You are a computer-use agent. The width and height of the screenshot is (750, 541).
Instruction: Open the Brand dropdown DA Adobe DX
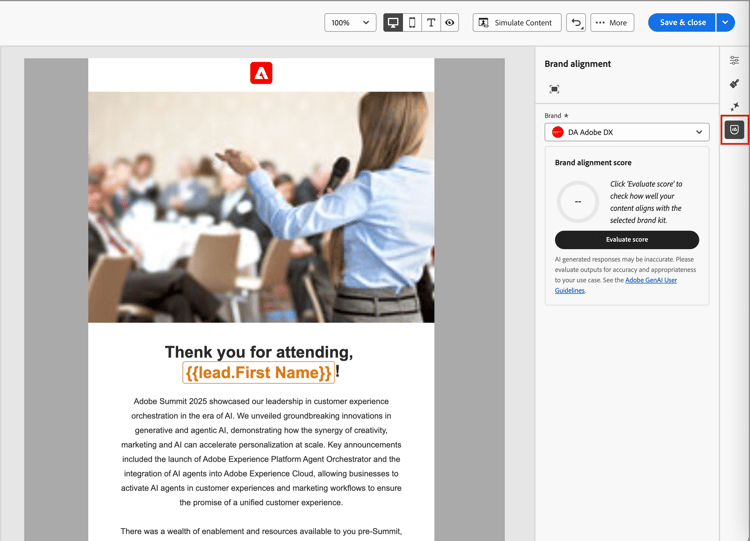627,132
